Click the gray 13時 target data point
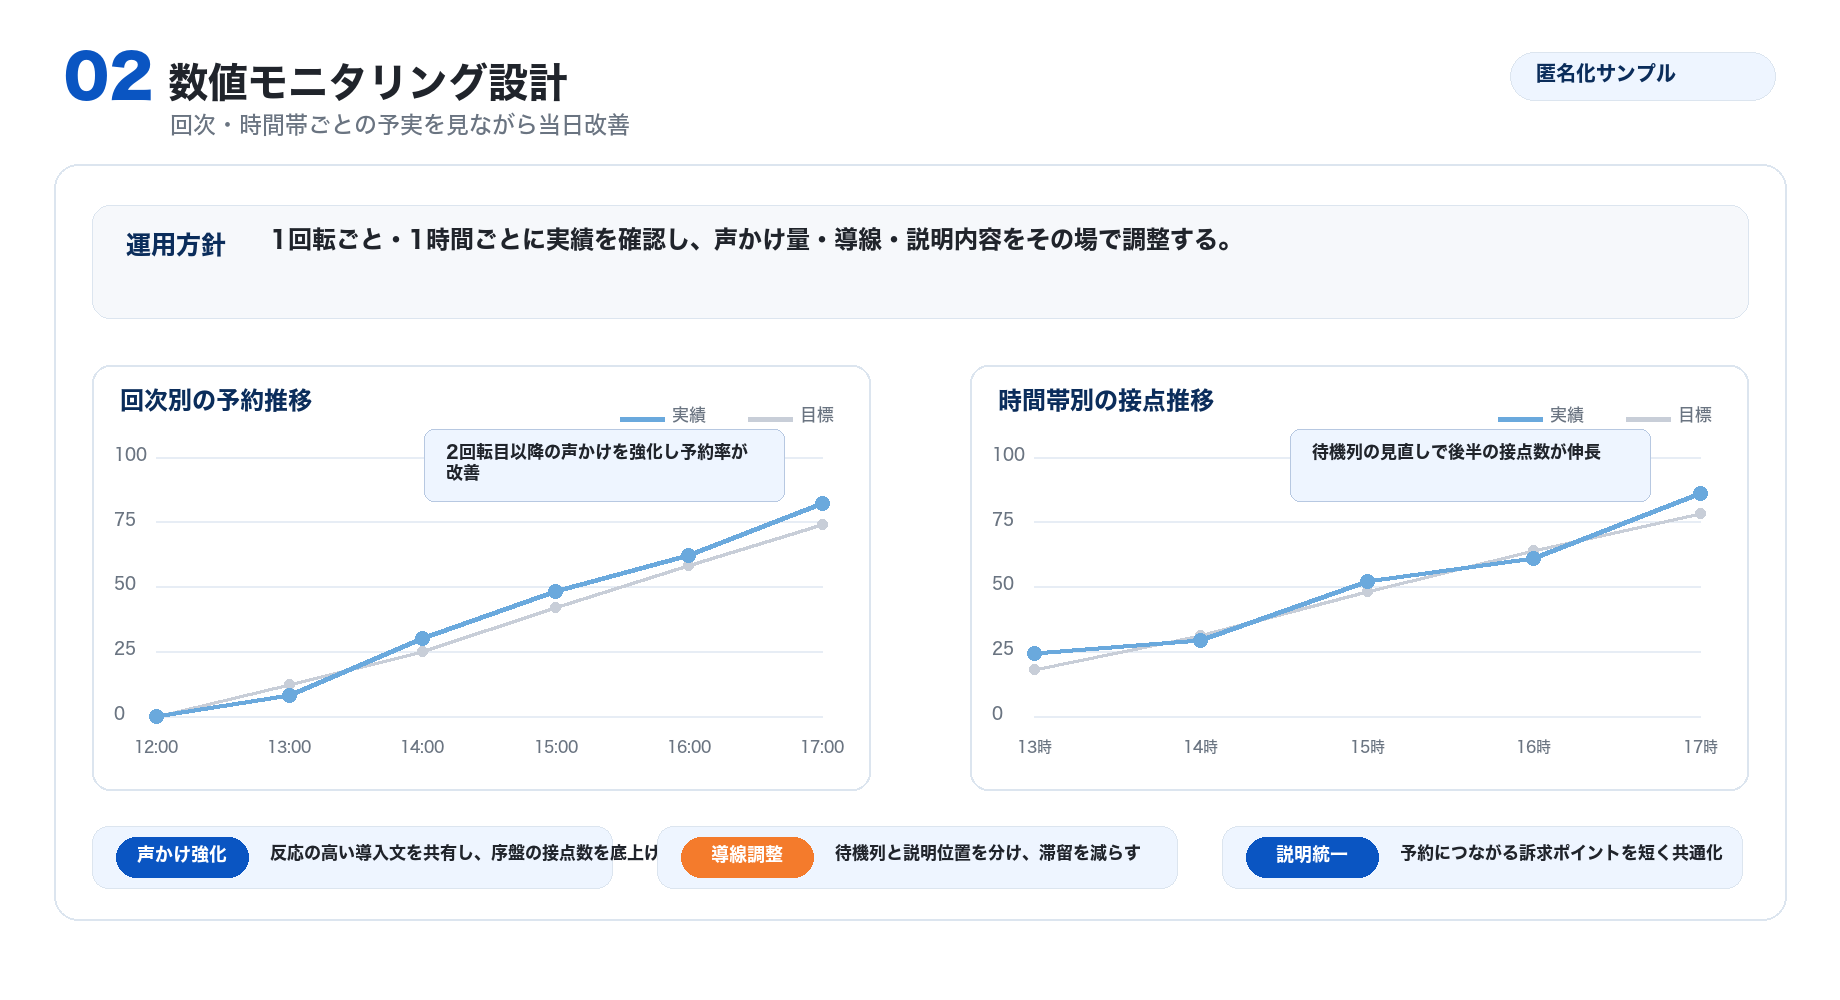 coord(1034,669)
